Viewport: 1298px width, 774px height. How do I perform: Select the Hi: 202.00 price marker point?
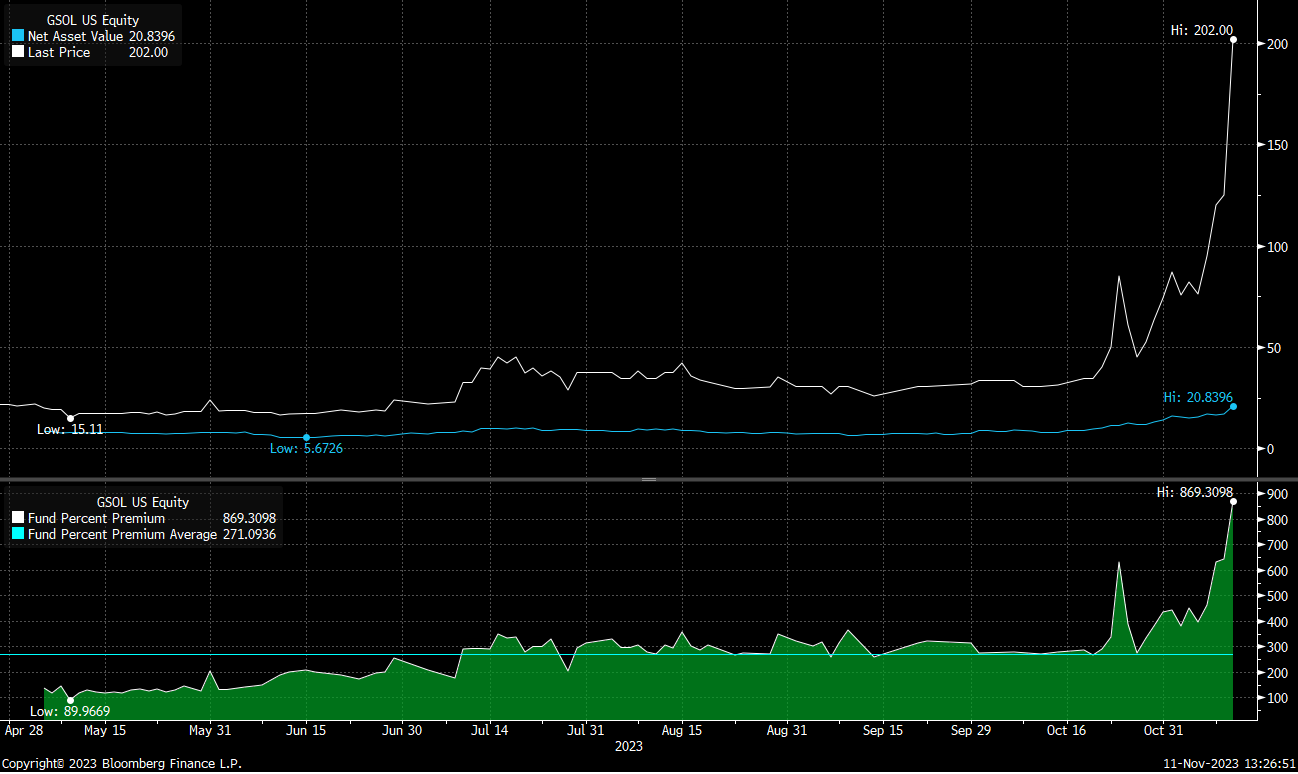pos(1233,40)
